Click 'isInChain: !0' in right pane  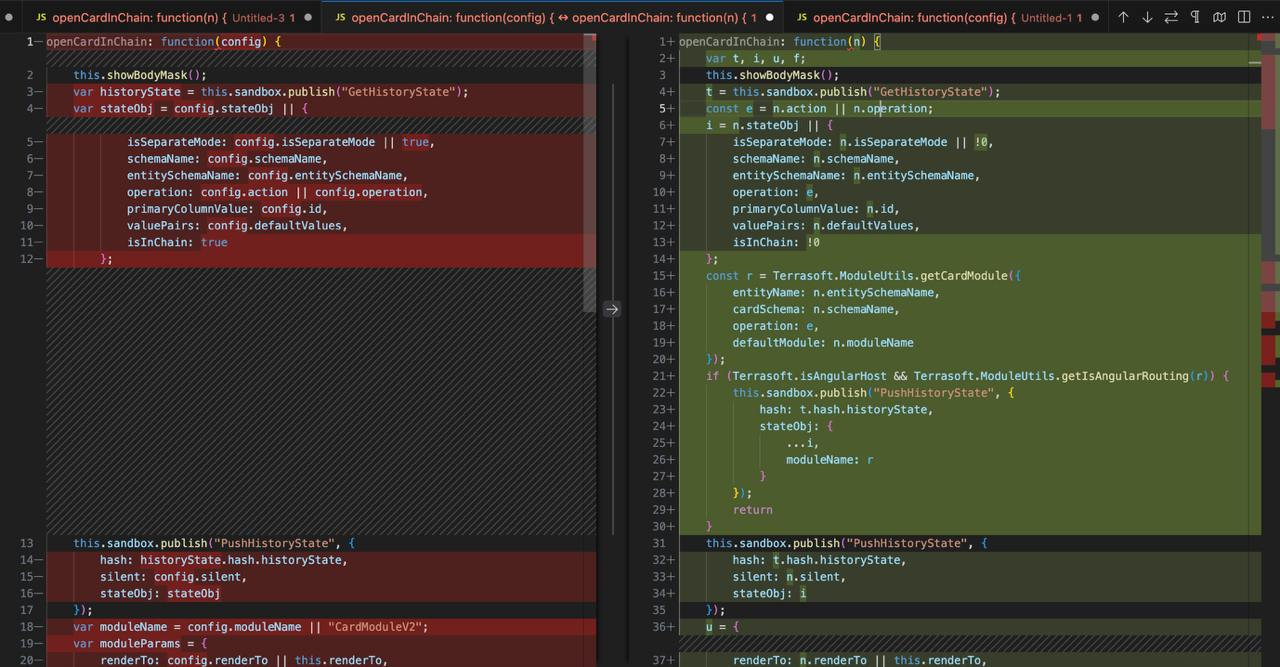click(776, 242)
